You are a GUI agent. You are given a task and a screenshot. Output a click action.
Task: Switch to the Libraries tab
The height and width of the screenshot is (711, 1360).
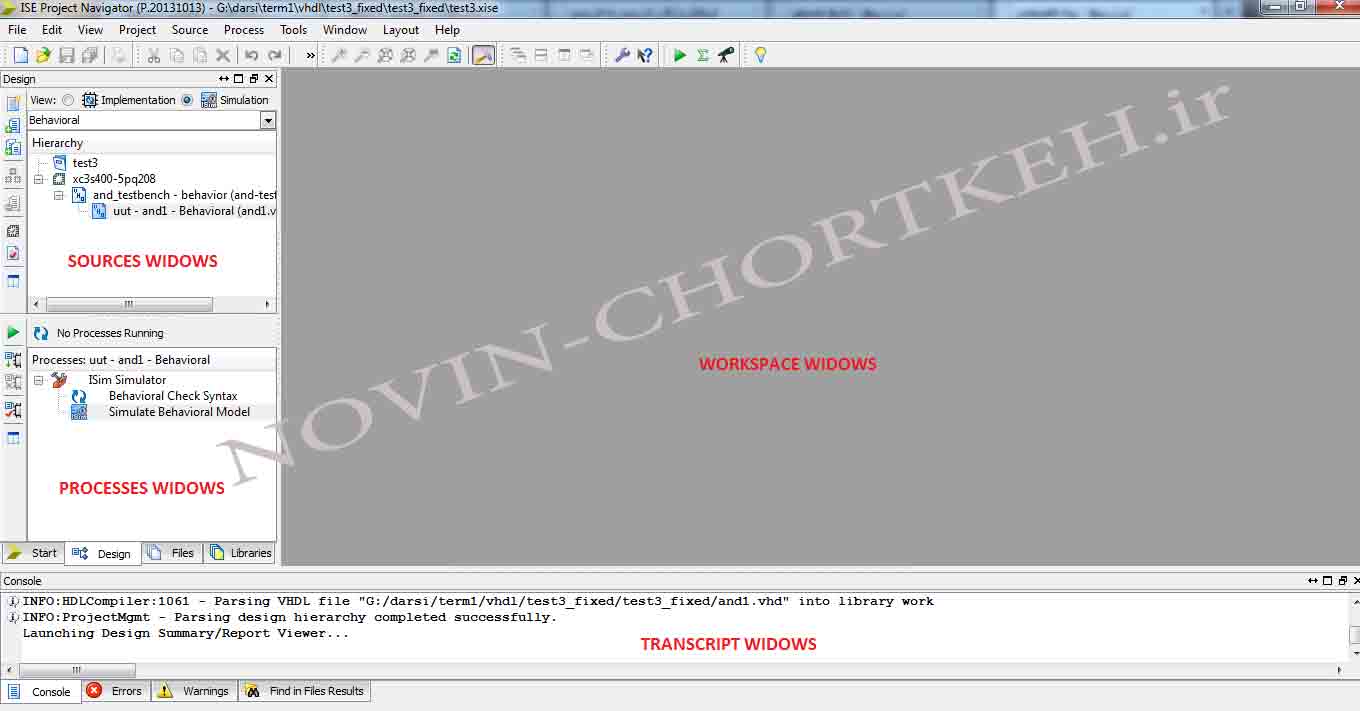(240, 553)
